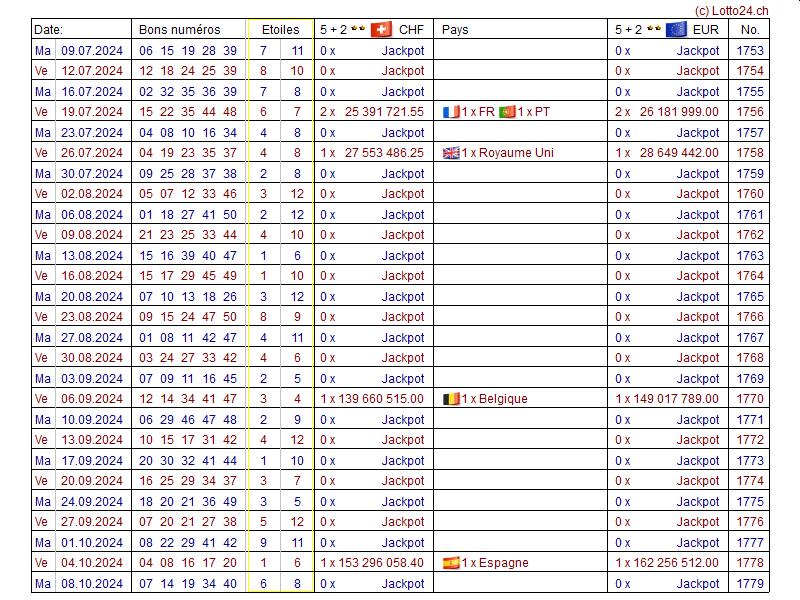This screenshot has width=800, height=600.
Task: Click the UK flag next to Royaume Uni
Action: click(x=451, y=153)
